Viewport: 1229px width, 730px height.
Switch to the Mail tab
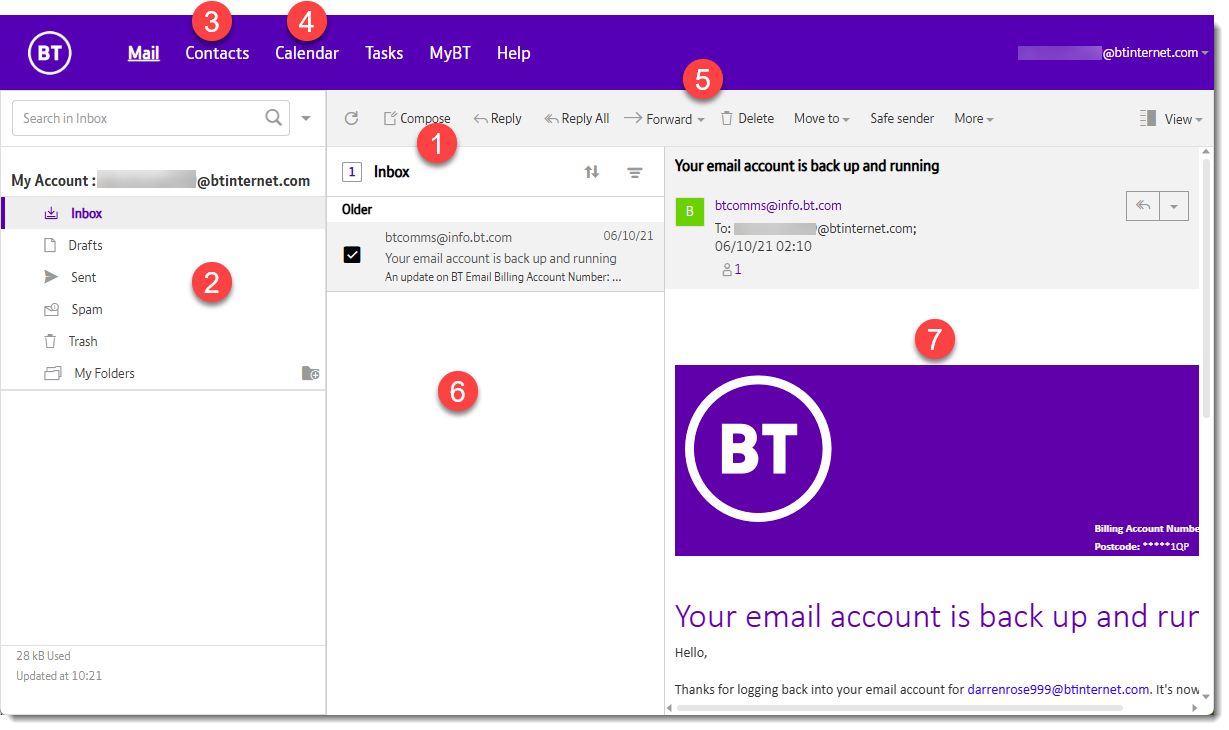pos(144,53)
